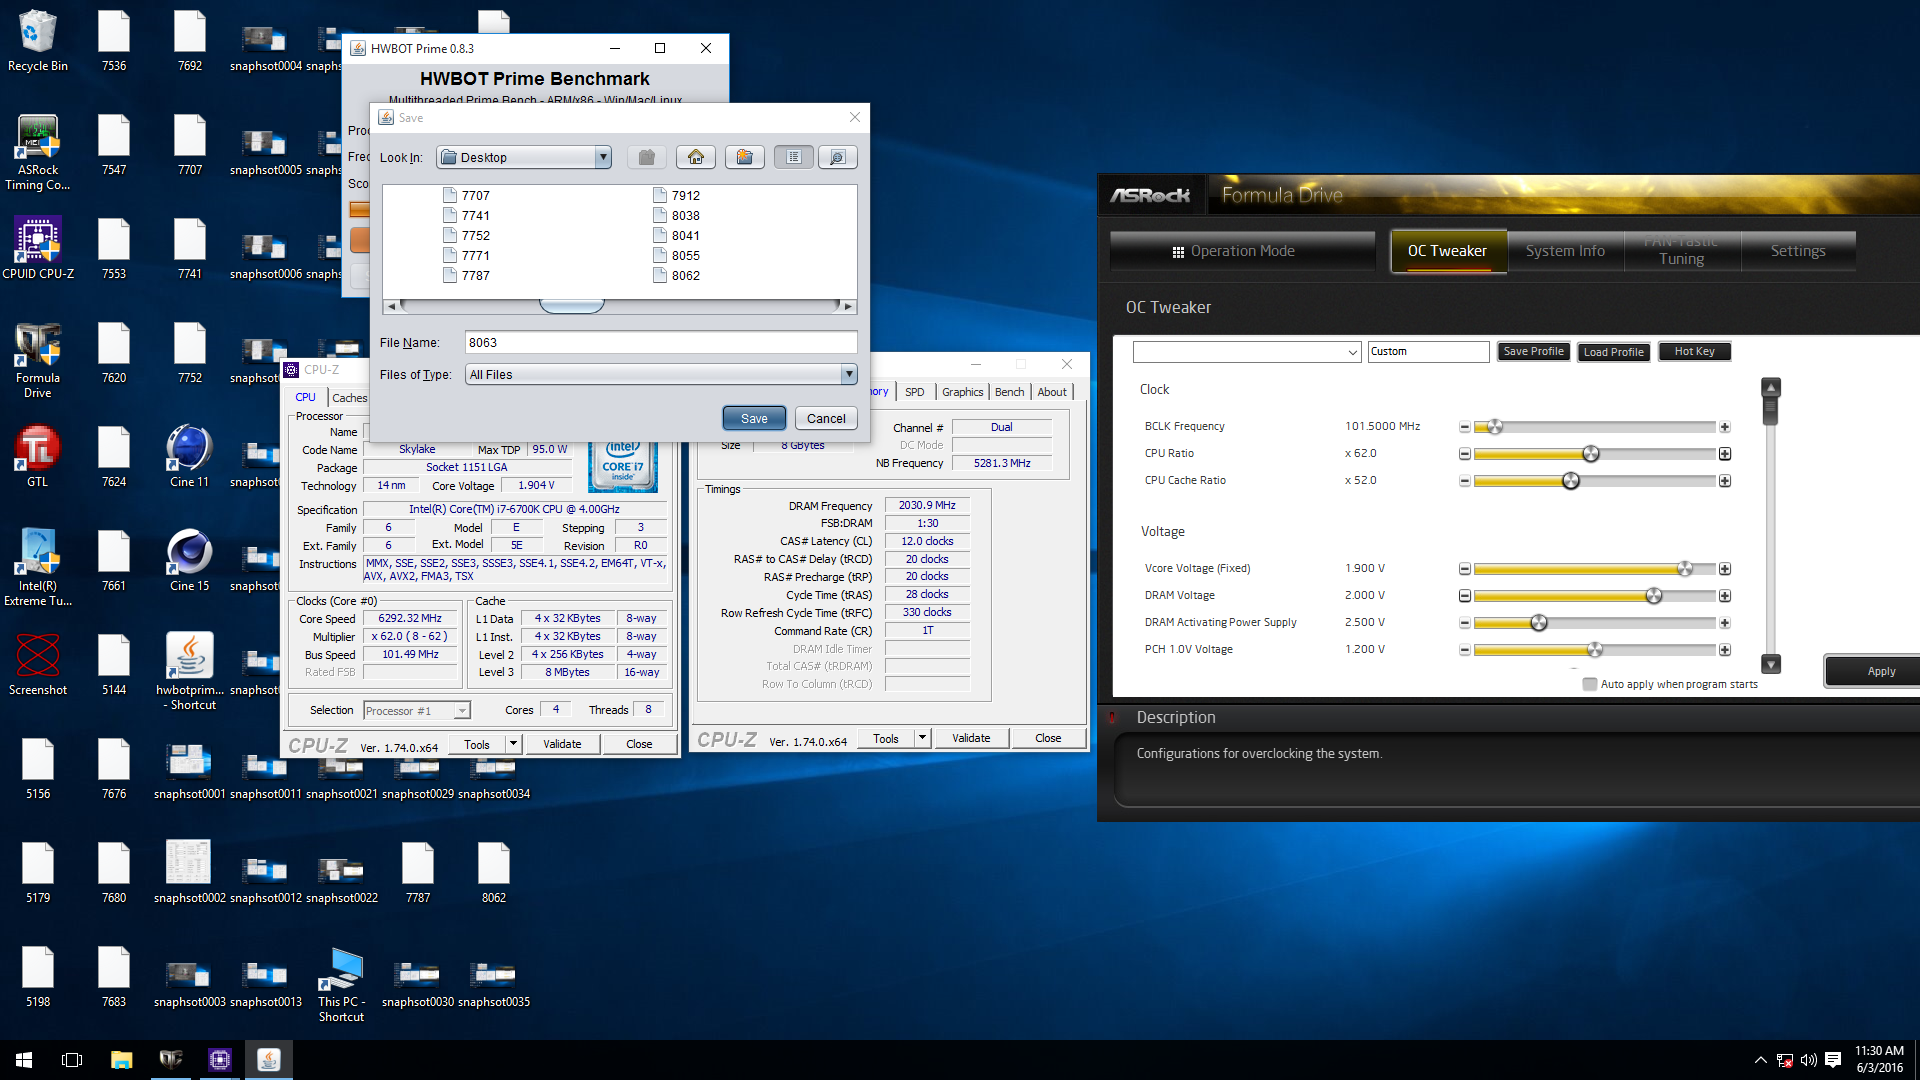Open the Bench tab in right CPU-Z
1920x1080 pixels.
click(x=1009, y=392)
